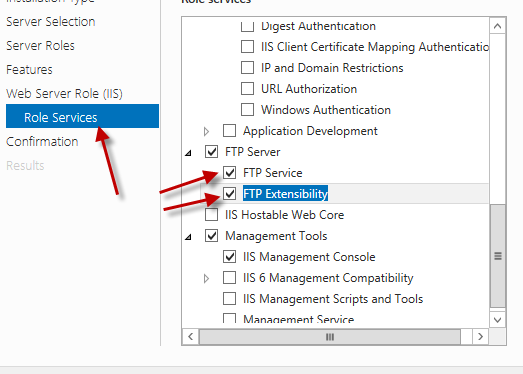This screenshot has height=374, width=523.
Task: Open the Features wizard page
Action: (29, 70)
